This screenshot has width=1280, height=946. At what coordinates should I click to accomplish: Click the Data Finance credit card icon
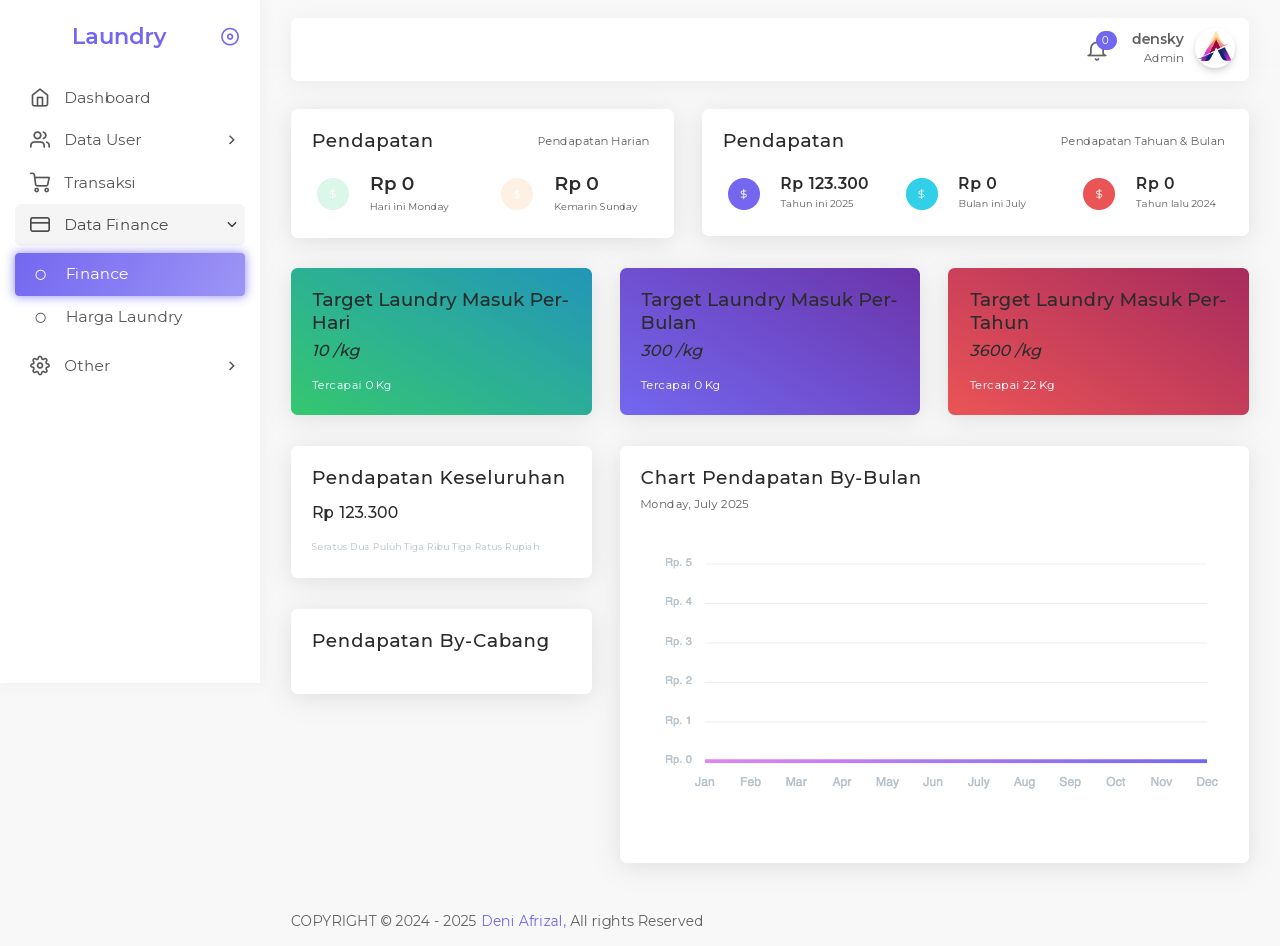coord(40,225)
